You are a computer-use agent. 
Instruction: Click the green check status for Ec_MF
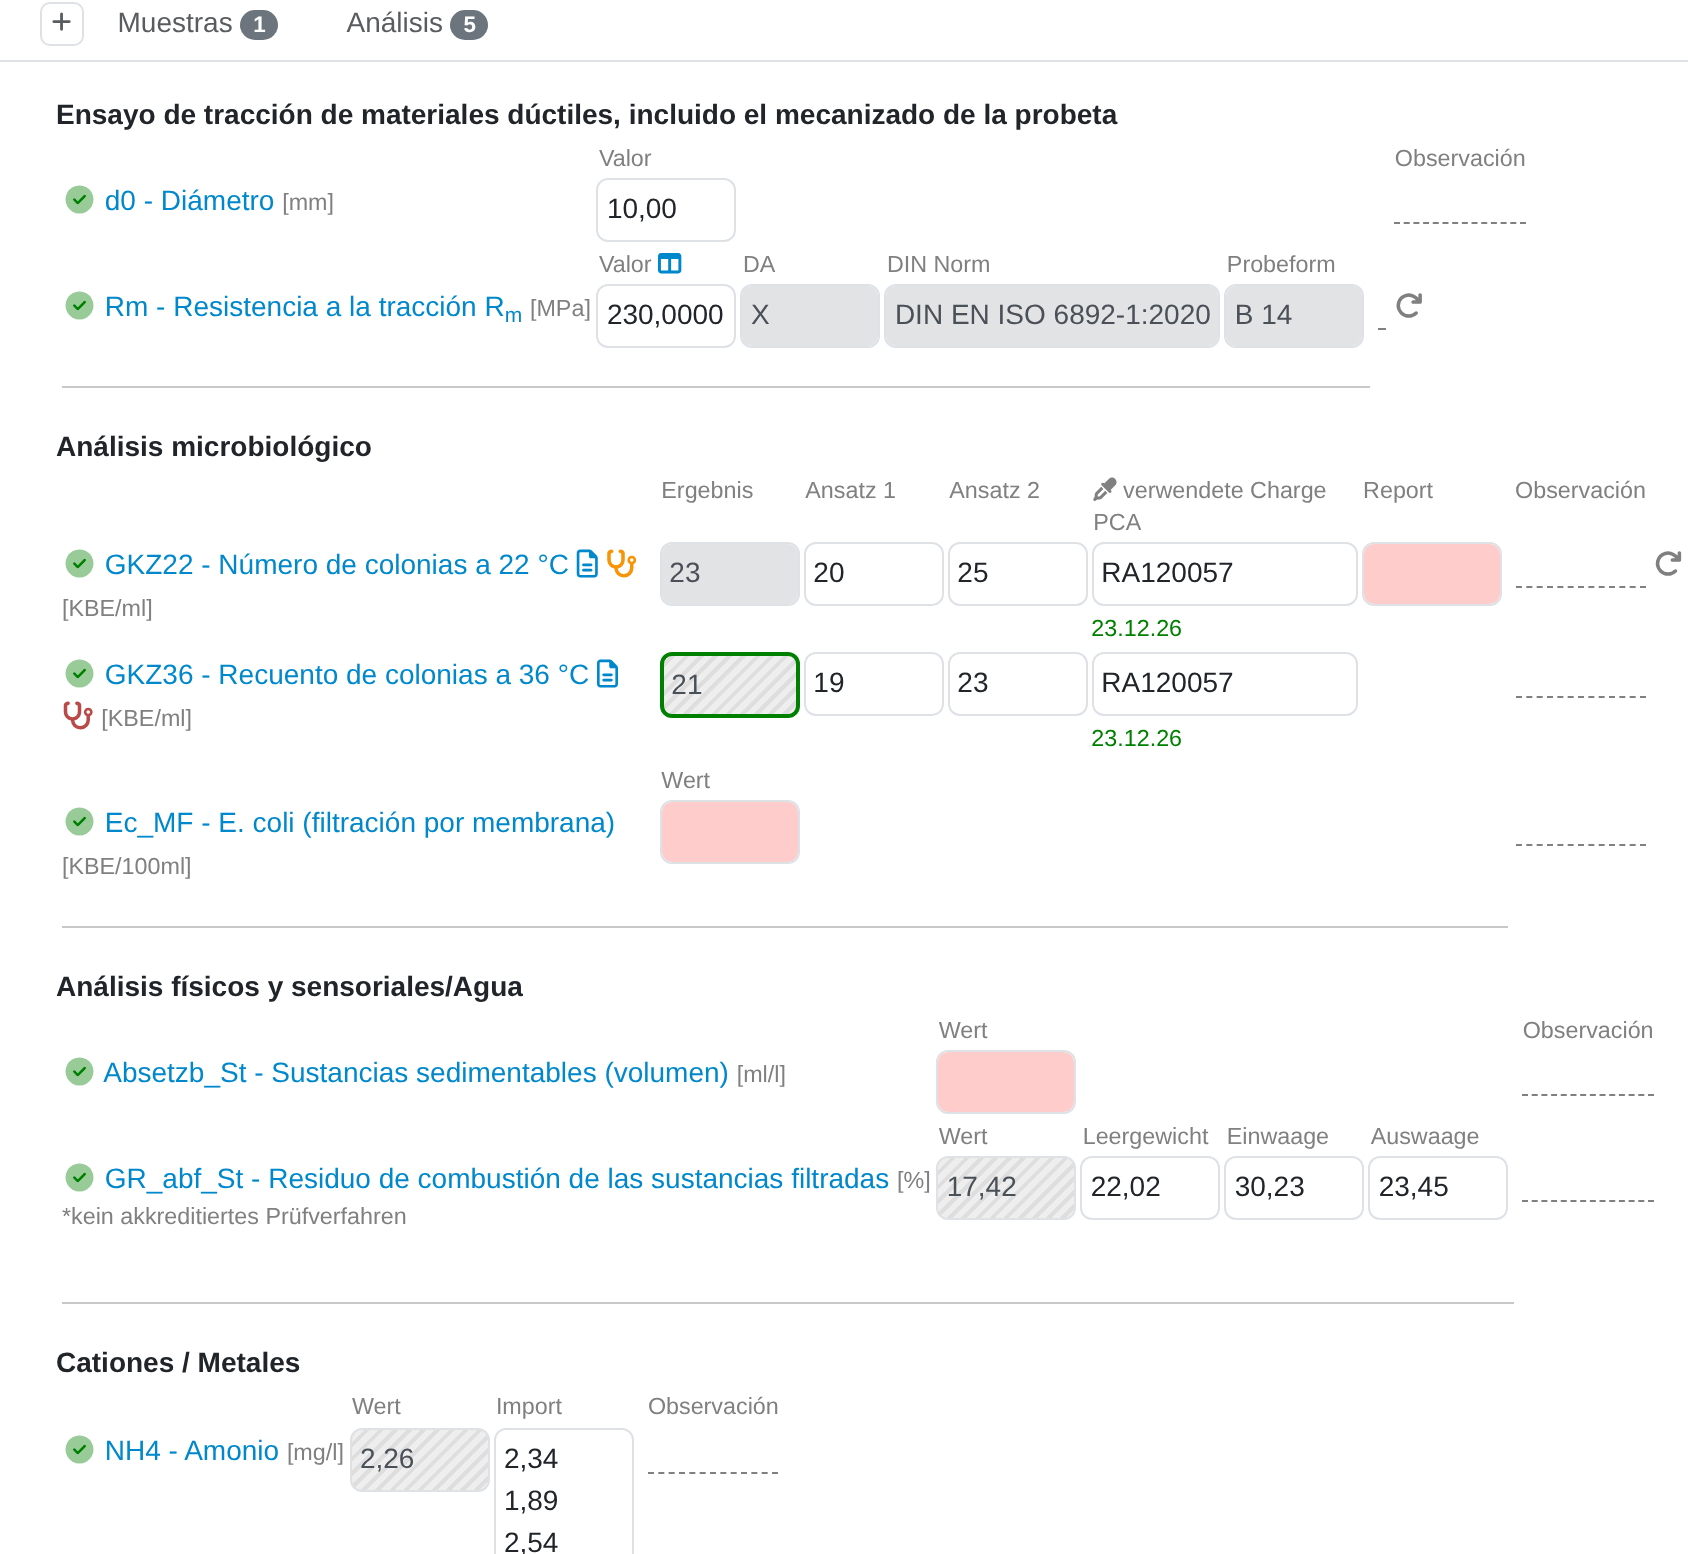click(79, 822)
